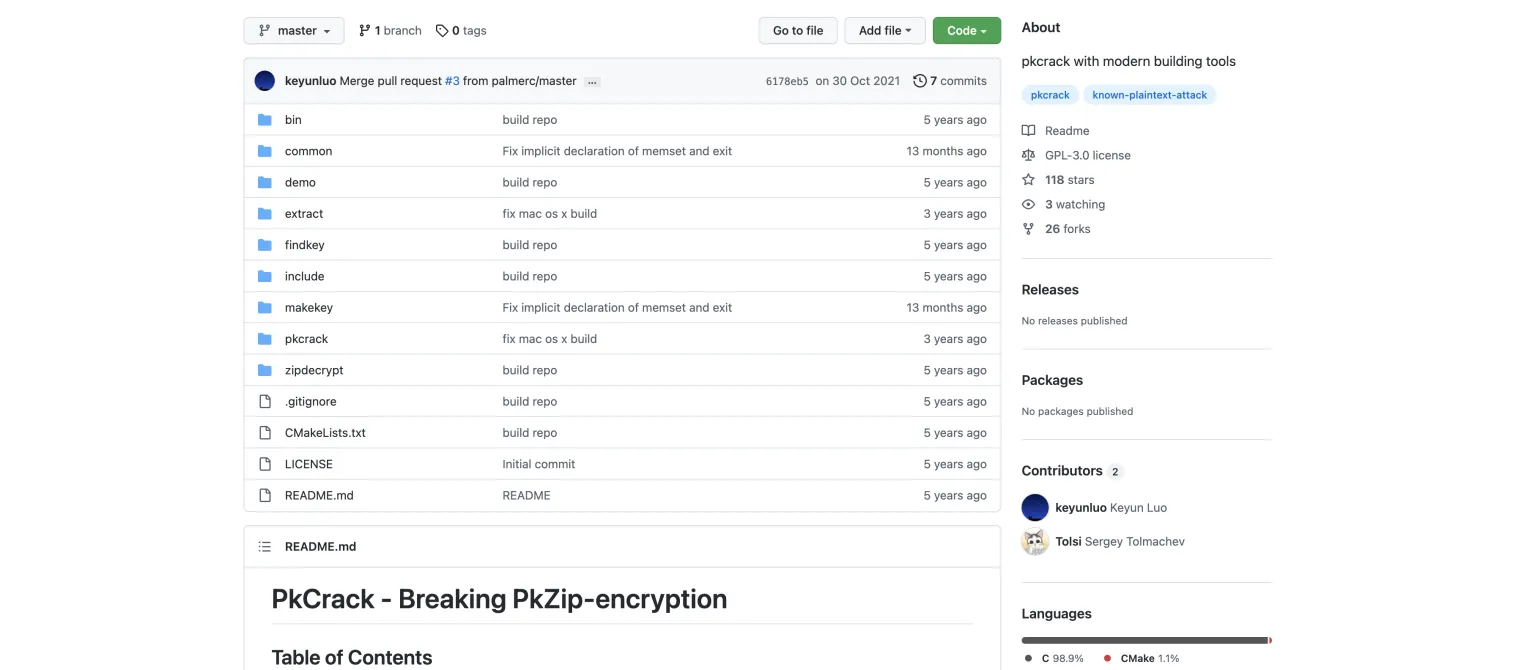
Task: Expand the commit message ellipsis
Action: click(592, 81)
